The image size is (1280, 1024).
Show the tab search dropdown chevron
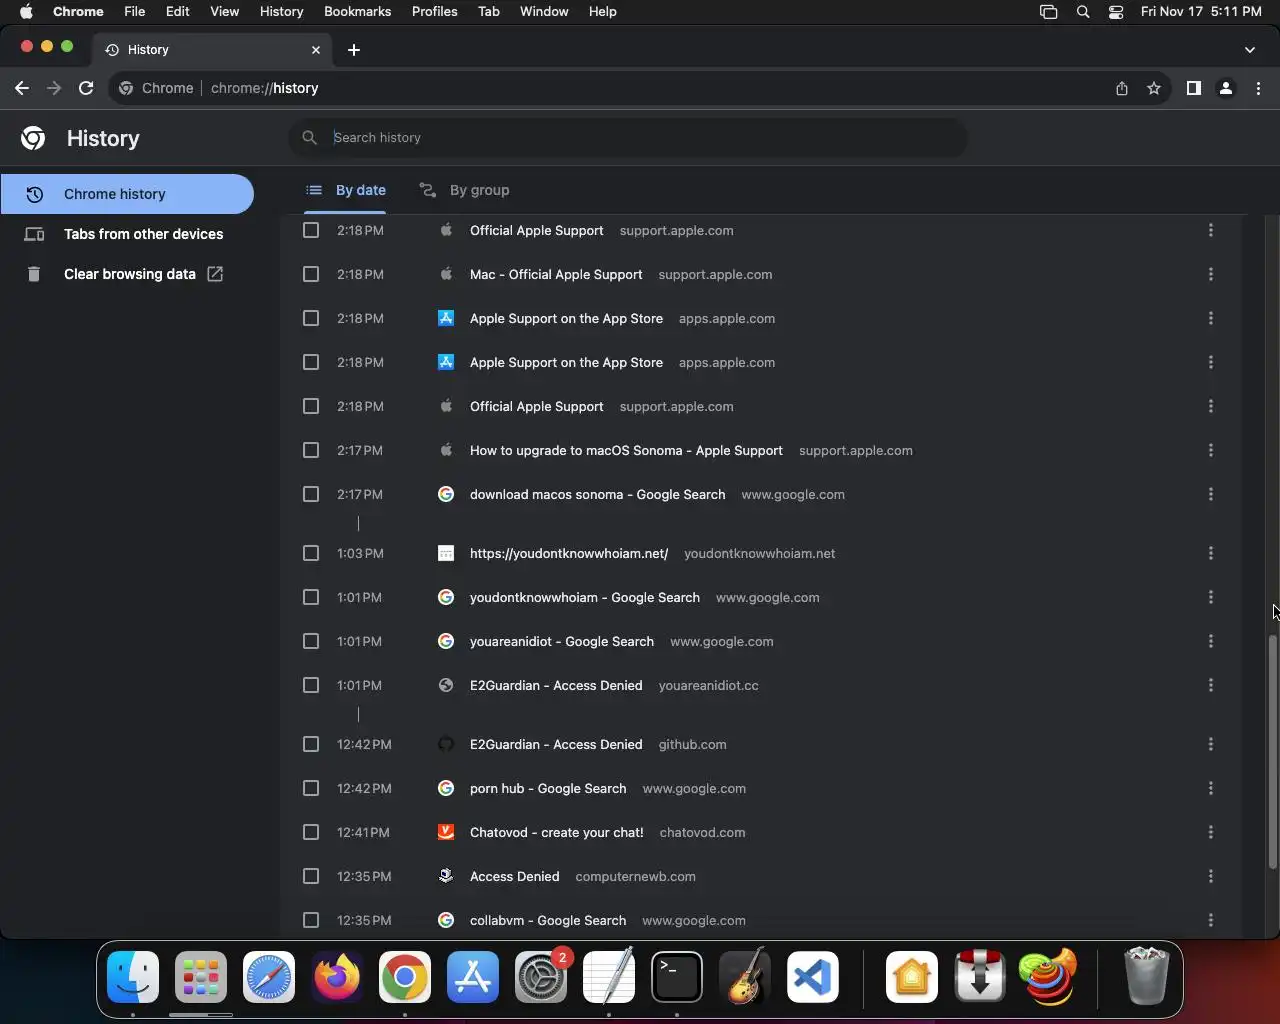click(x=1250, y=49)
